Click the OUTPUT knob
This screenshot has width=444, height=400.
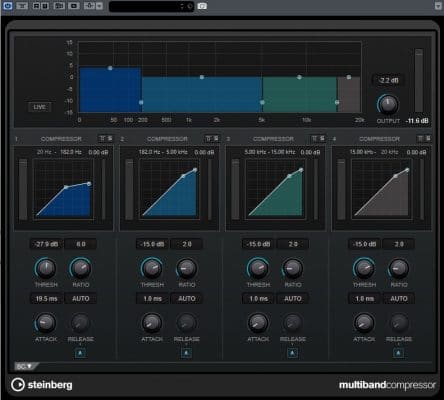[x=388, y=104]
